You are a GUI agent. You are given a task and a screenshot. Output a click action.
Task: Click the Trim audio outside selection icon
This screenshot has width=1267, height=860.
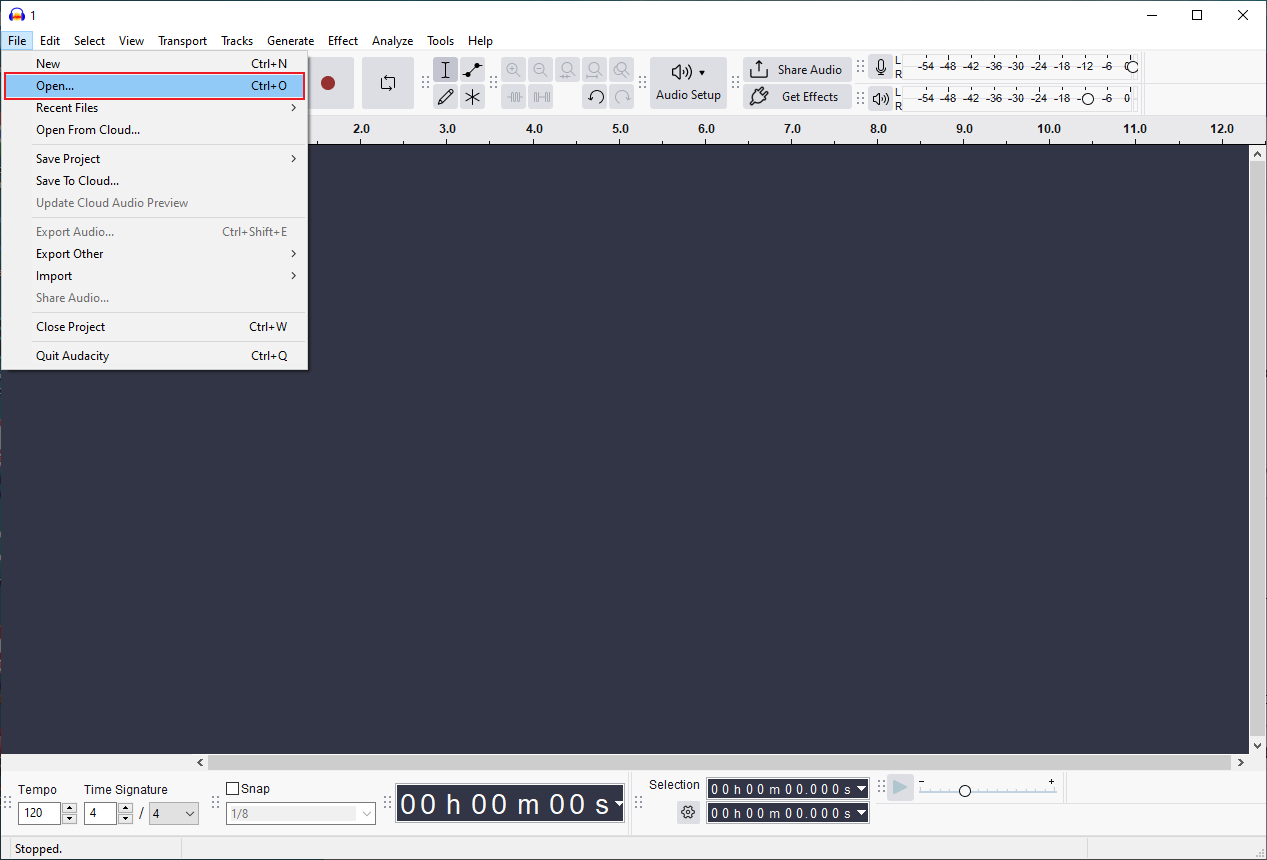(x=514, y=97)
